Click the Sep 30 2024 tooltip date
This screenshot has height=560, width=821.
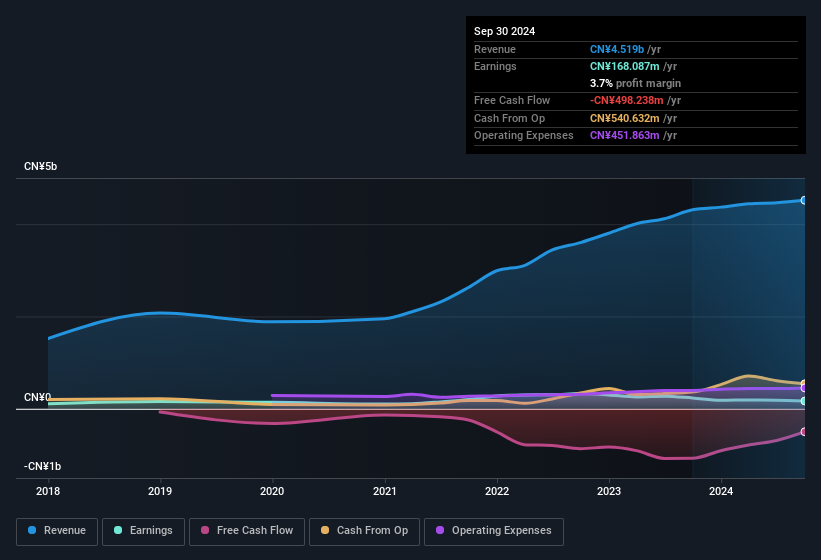504,31
